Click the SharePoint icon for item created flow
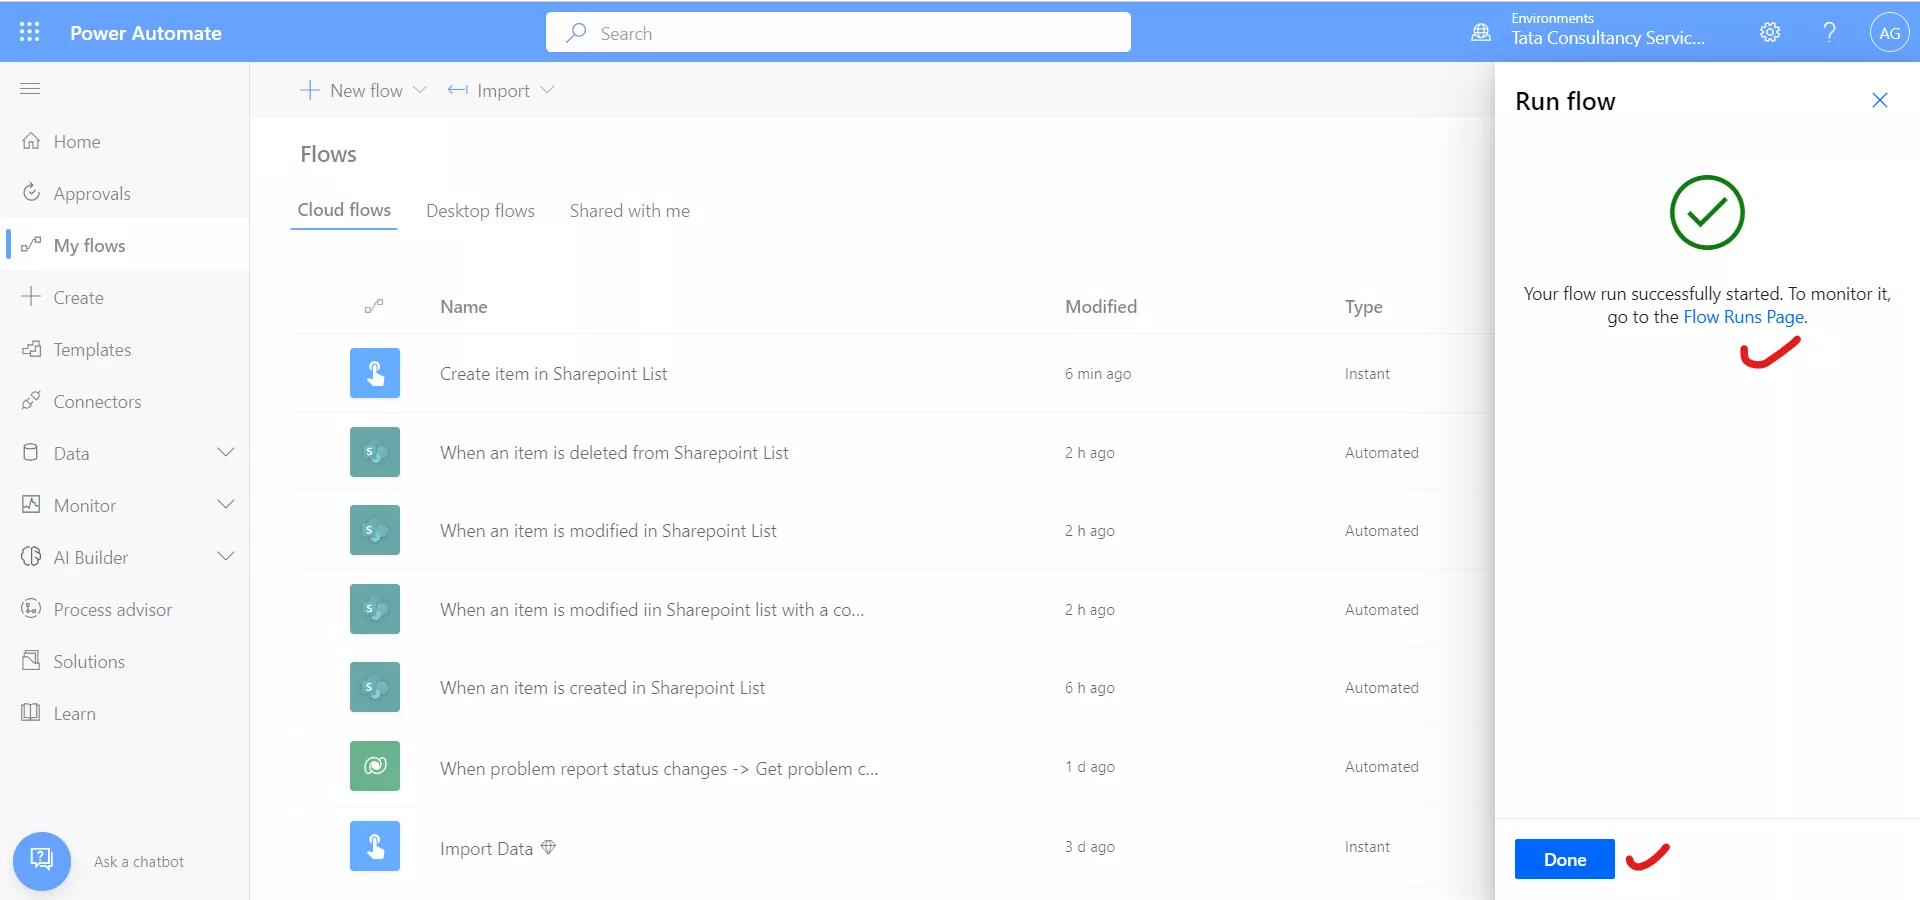Screen dimensions: 1920x900 click(x=375, y=687)
